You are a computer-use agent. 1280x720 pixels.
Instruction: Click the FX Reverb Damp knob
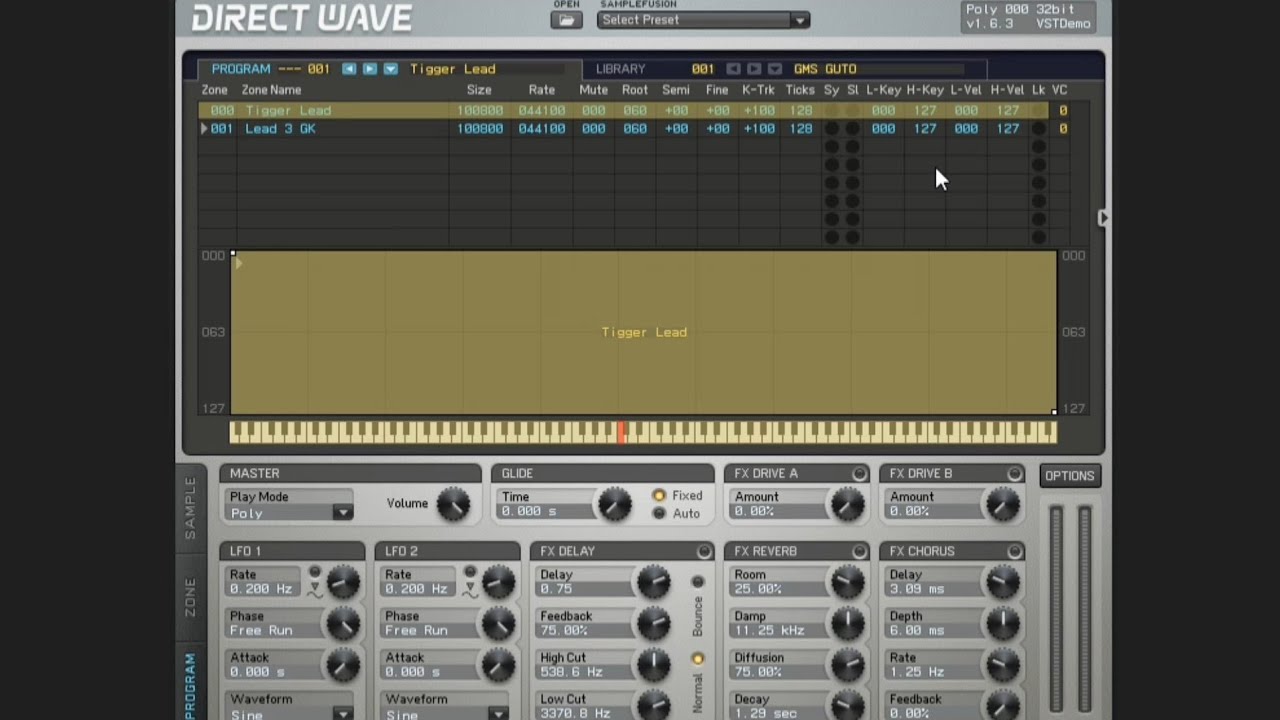tap(847, 623)
